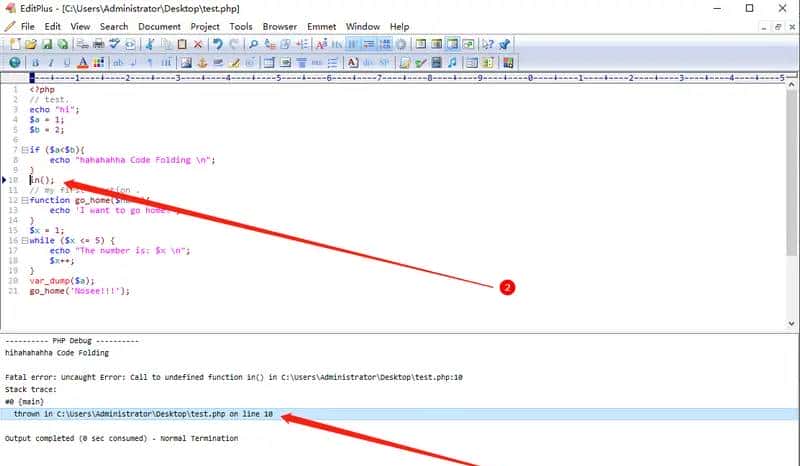Viewport: 800px width, 466px height.
Task: Toggle Underline formatting in the HTML toolbar
Action: (x=66, y=62)
